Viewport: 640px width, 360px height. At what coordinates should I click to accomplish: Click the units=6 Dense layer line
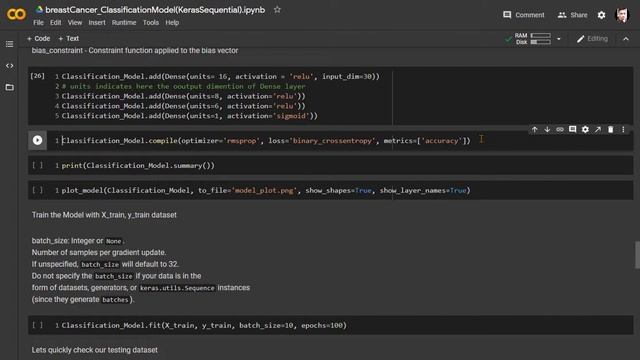pos(183,106)
